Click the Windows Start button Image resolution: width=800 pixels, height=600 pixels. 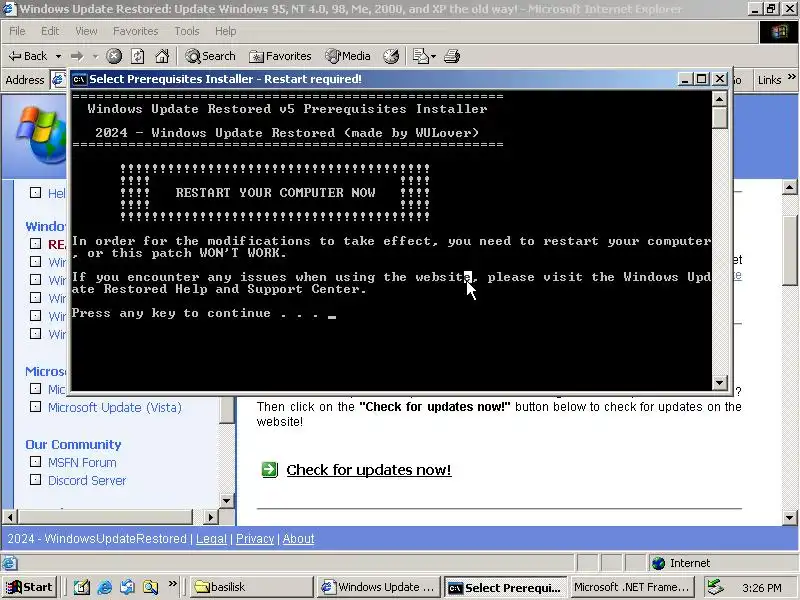pos(29,587)
